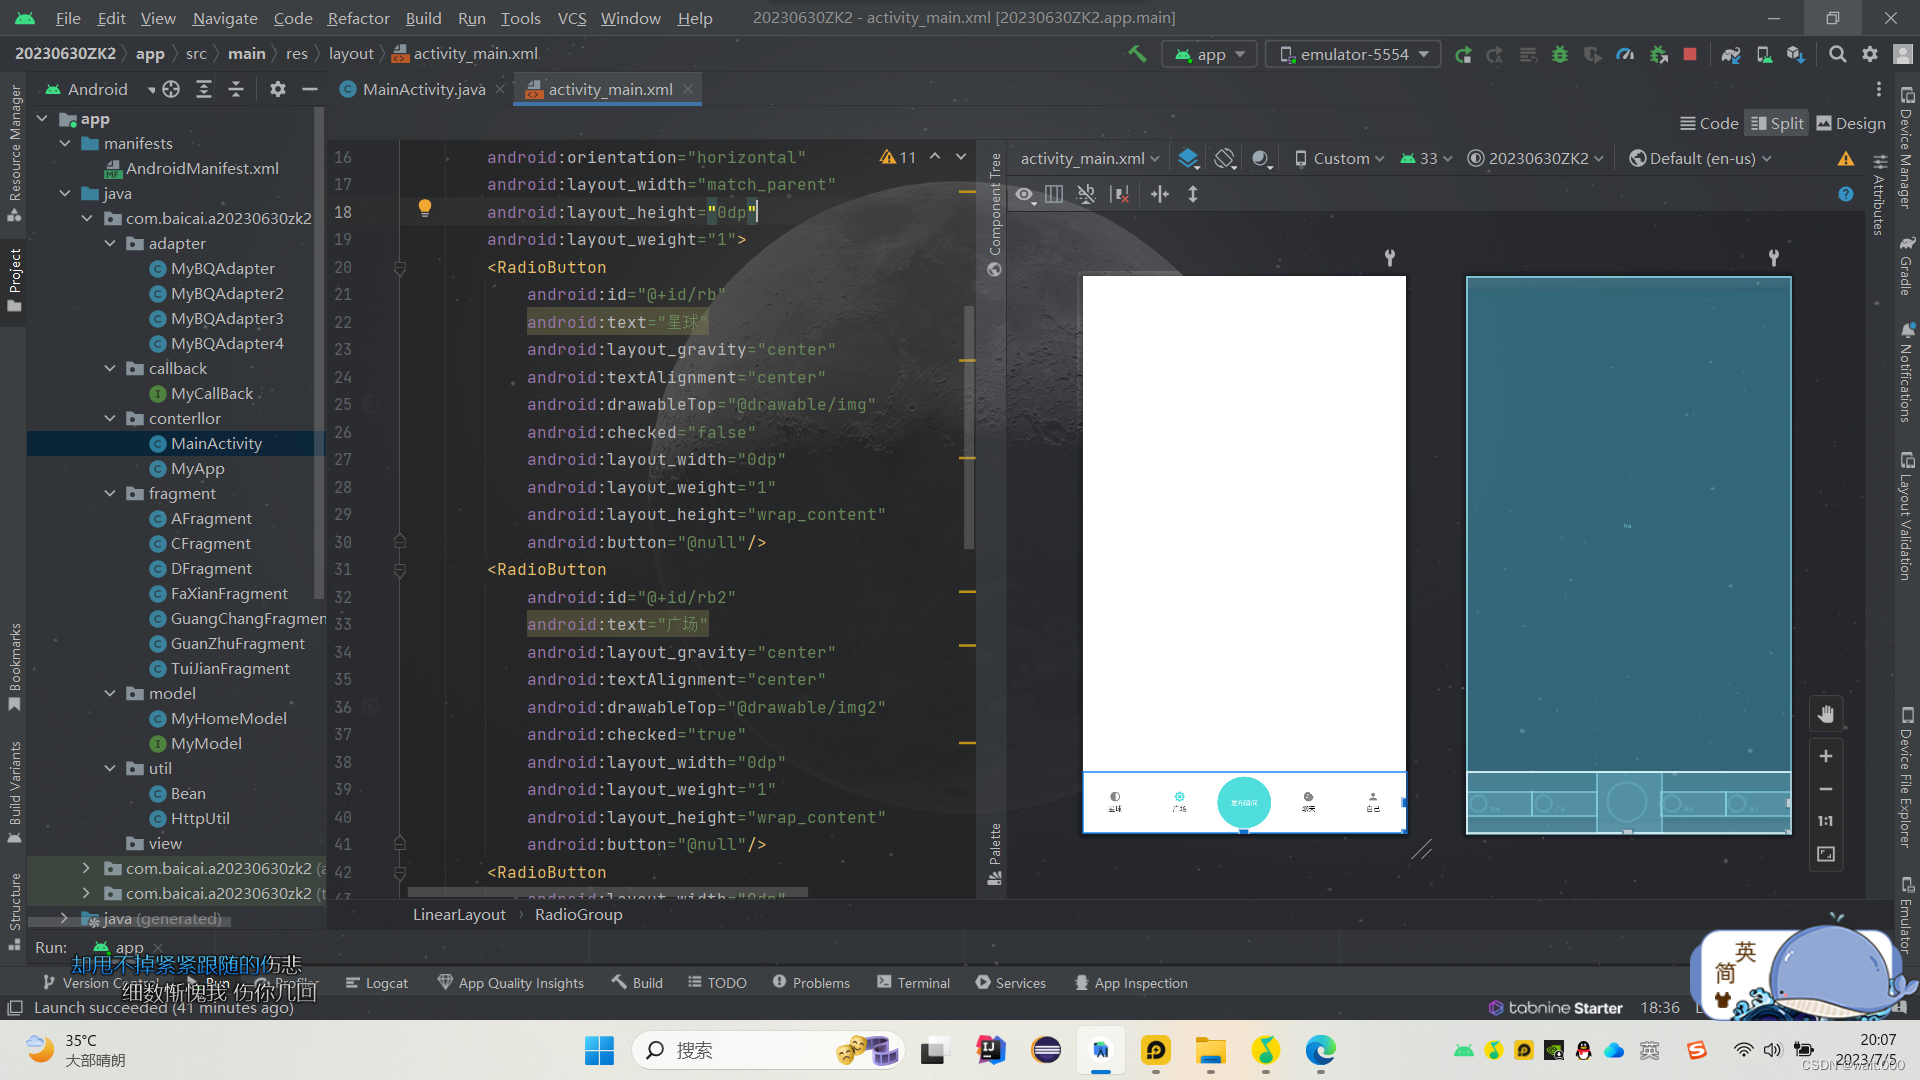
Task: Open the Refactor menu
Action: [358, 18]
